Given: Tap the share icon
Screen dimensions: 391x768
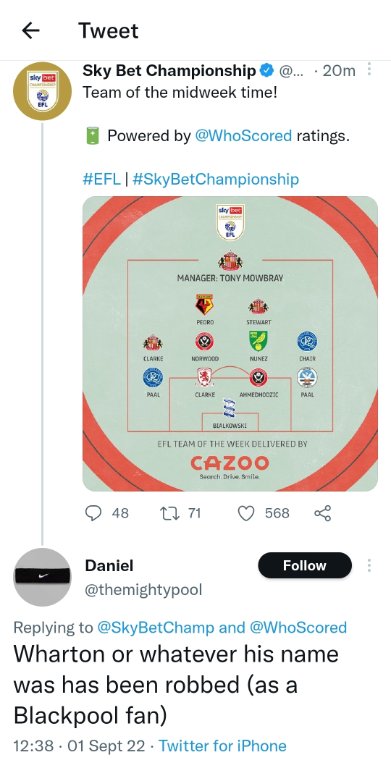Looking at the screenshot, I should pos(323,513).
